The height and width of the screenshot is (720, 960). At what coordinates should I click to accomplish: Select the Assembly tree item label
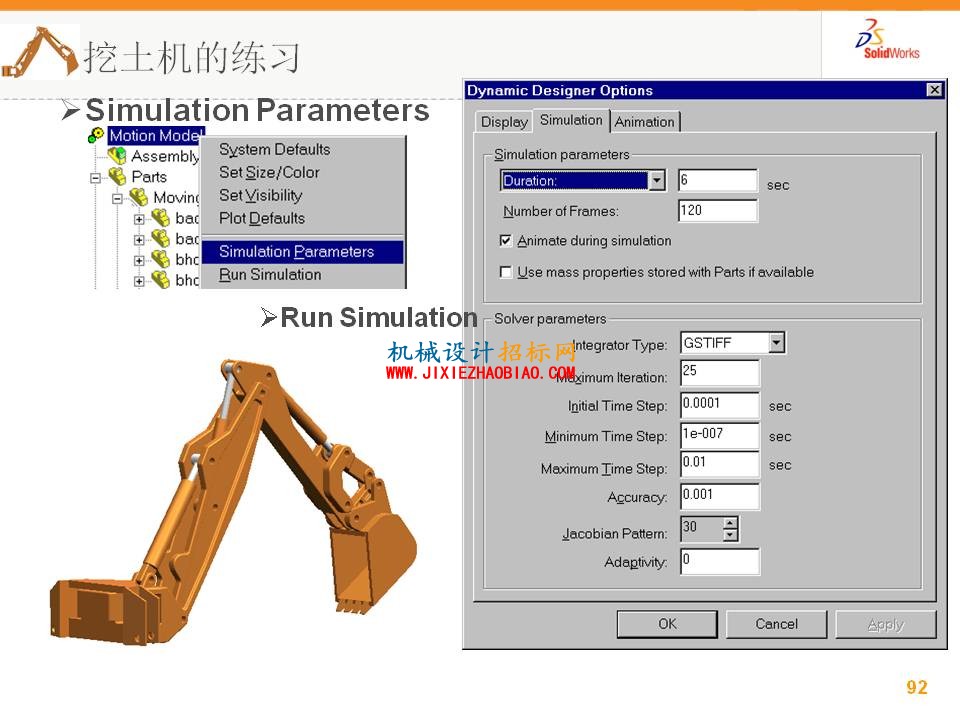(165, 156)
